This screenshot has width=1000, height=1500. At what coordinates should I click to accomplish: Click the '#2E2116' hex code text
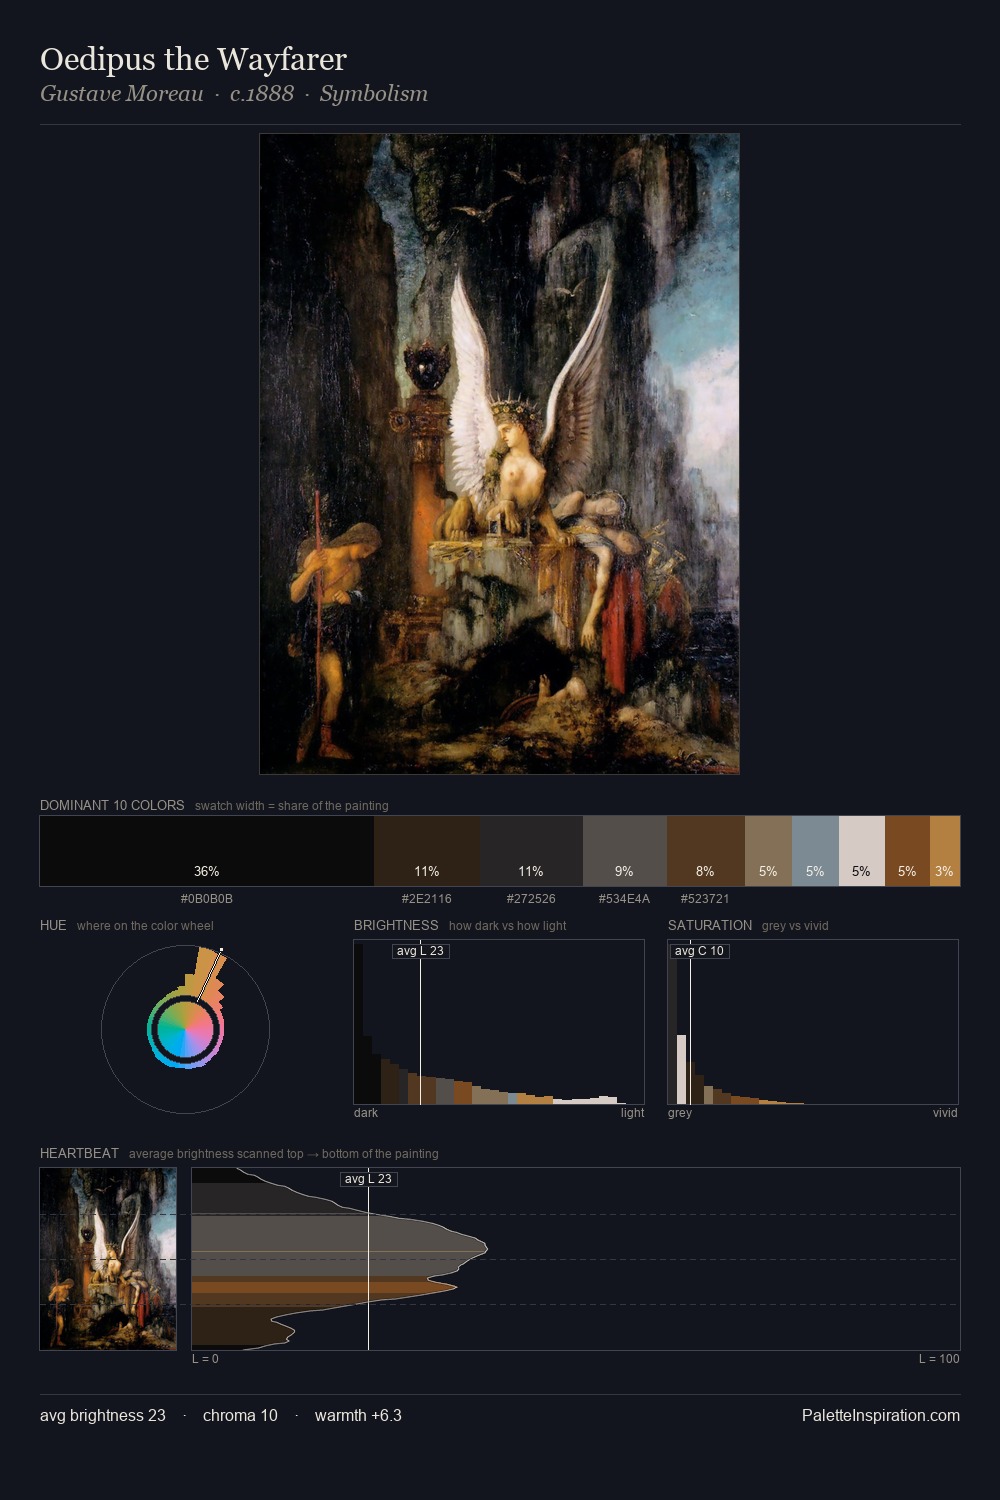[x=427, y=899]
